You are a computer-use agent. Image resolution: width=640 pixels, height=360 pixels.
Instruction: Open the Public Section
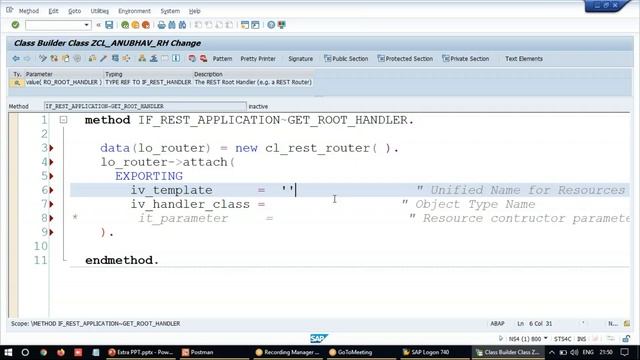click(x=346, y=59)
